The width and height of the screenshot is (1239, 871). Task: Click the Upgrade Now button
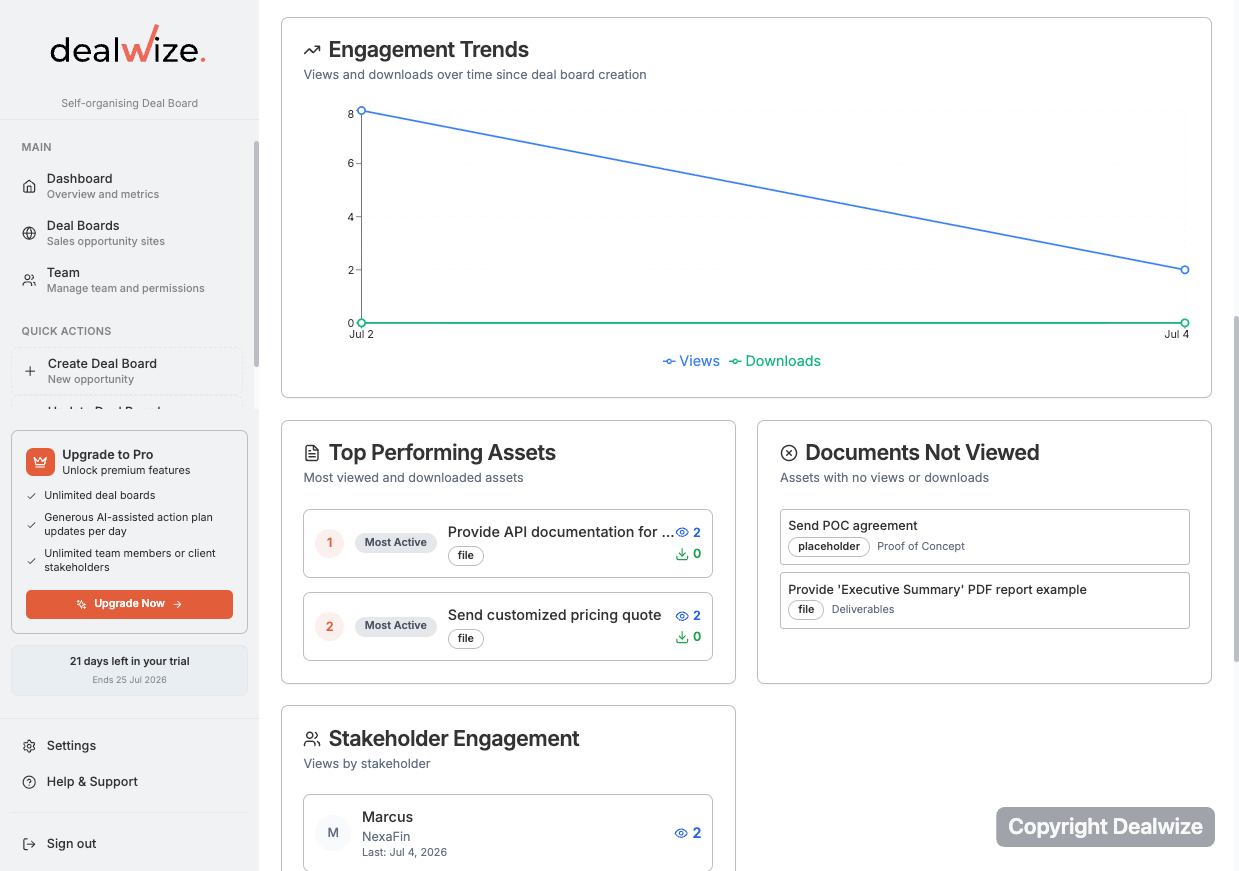[x=129, y=604]
